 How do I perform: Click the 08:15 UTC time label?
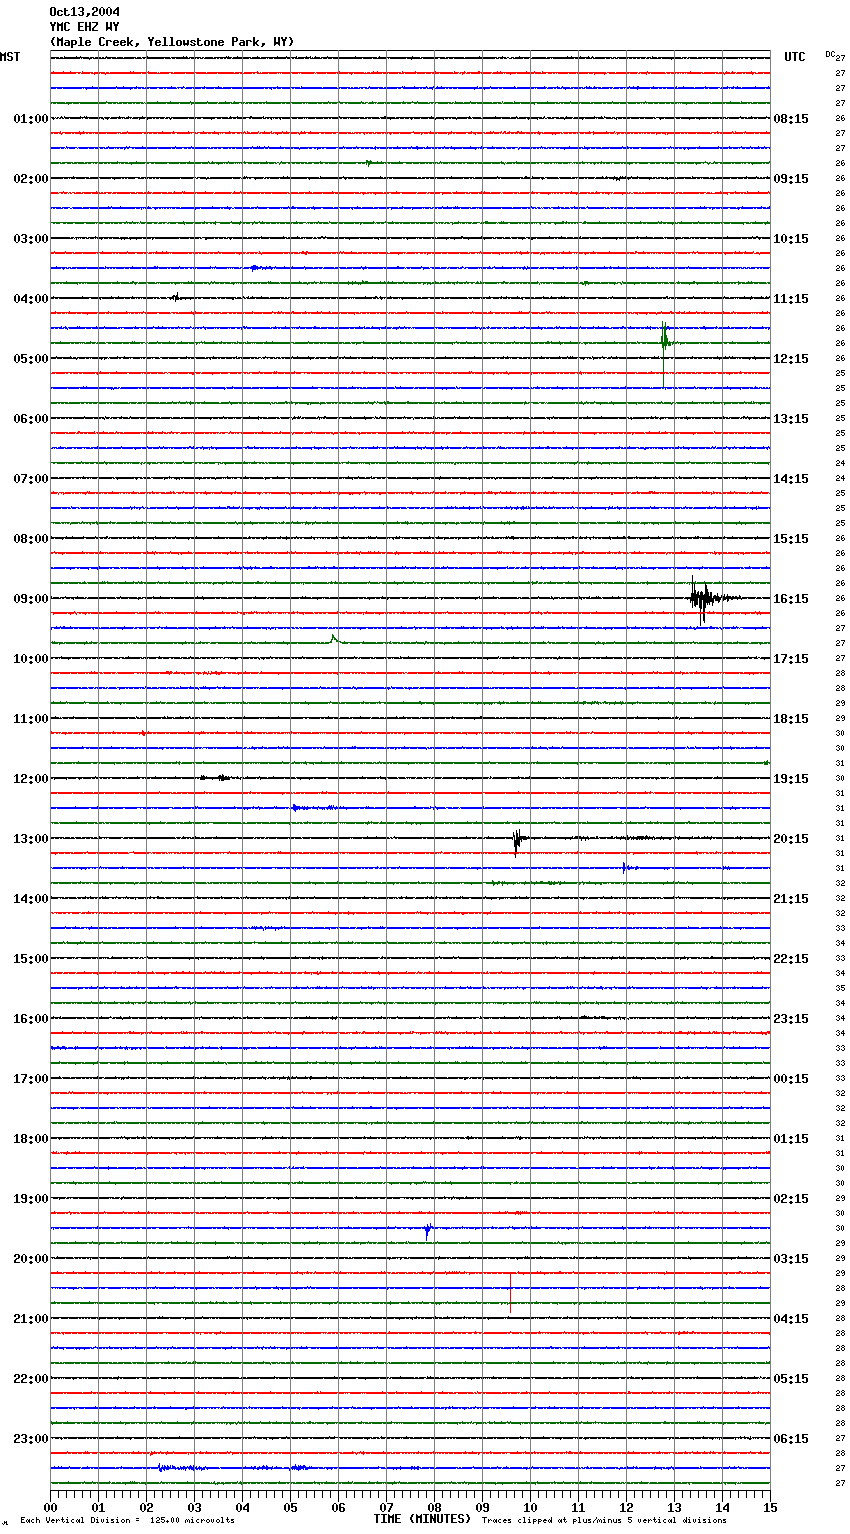[x=791, y=119]
